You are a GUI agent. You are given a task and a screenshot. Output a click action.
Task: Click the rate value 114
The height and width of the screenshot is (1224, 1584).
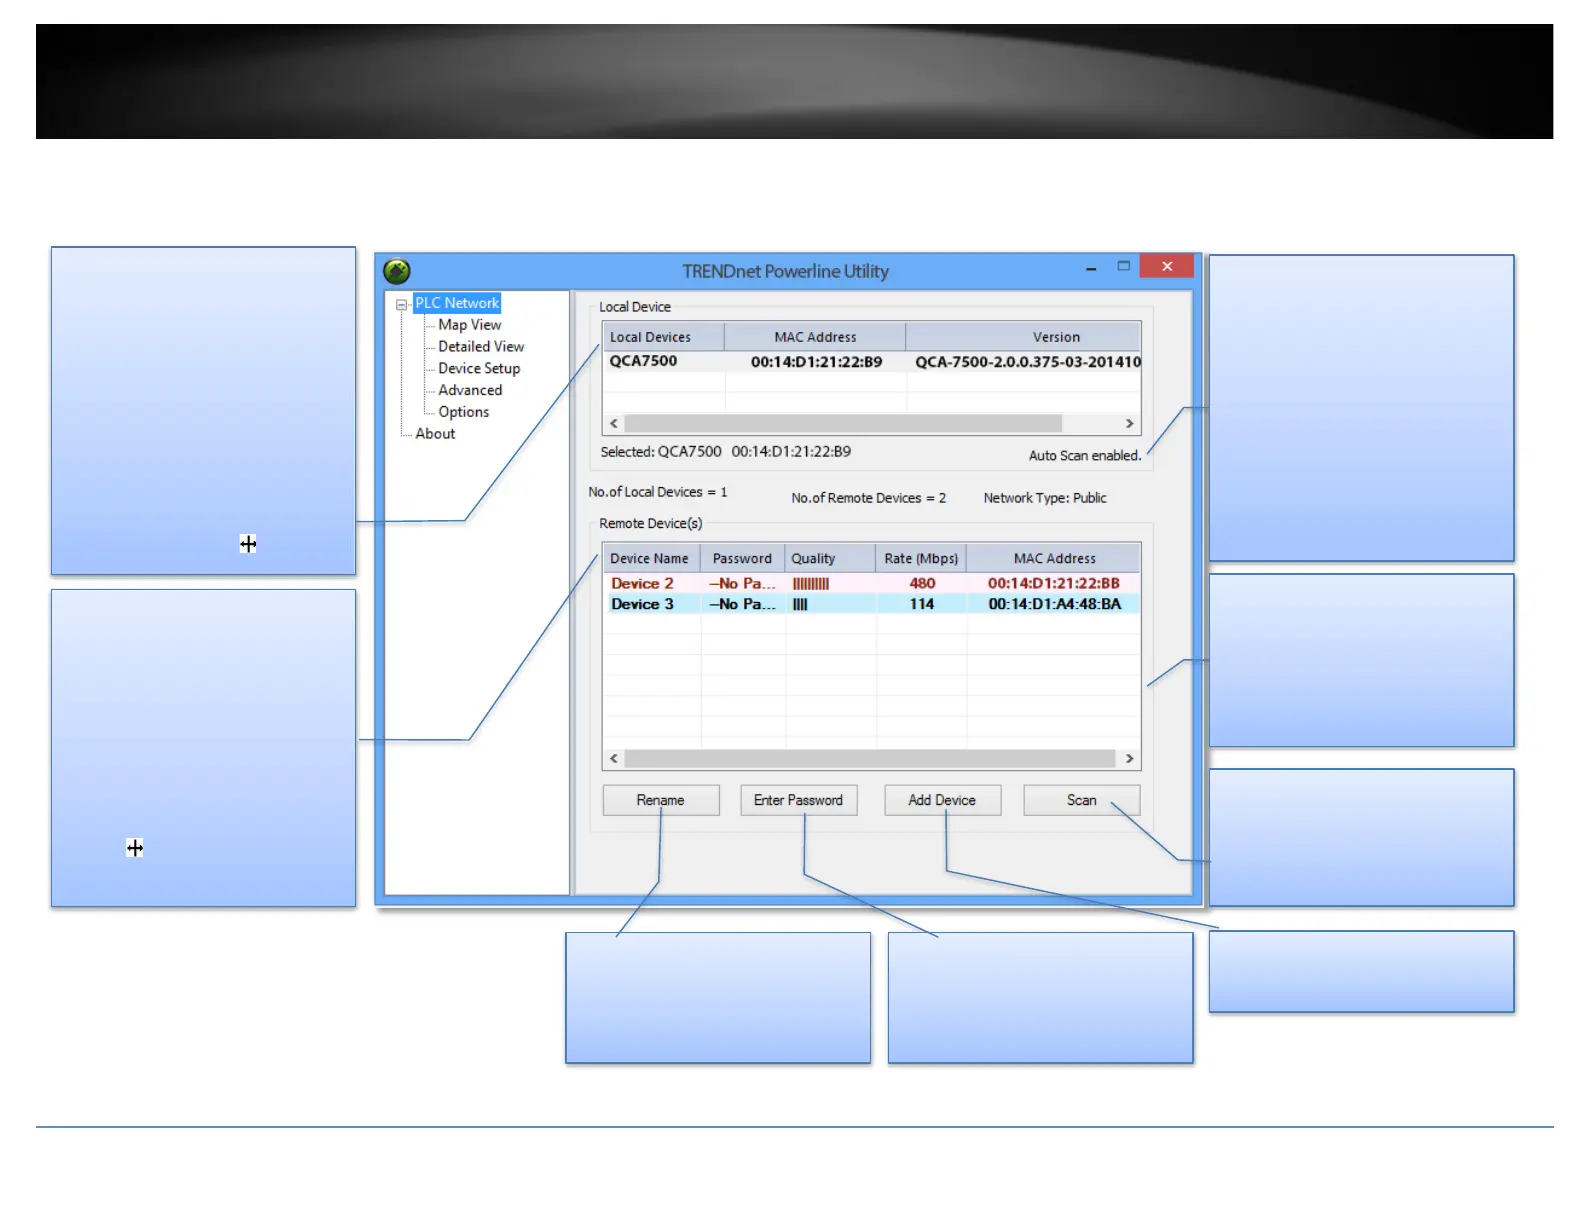pos(922,604)
